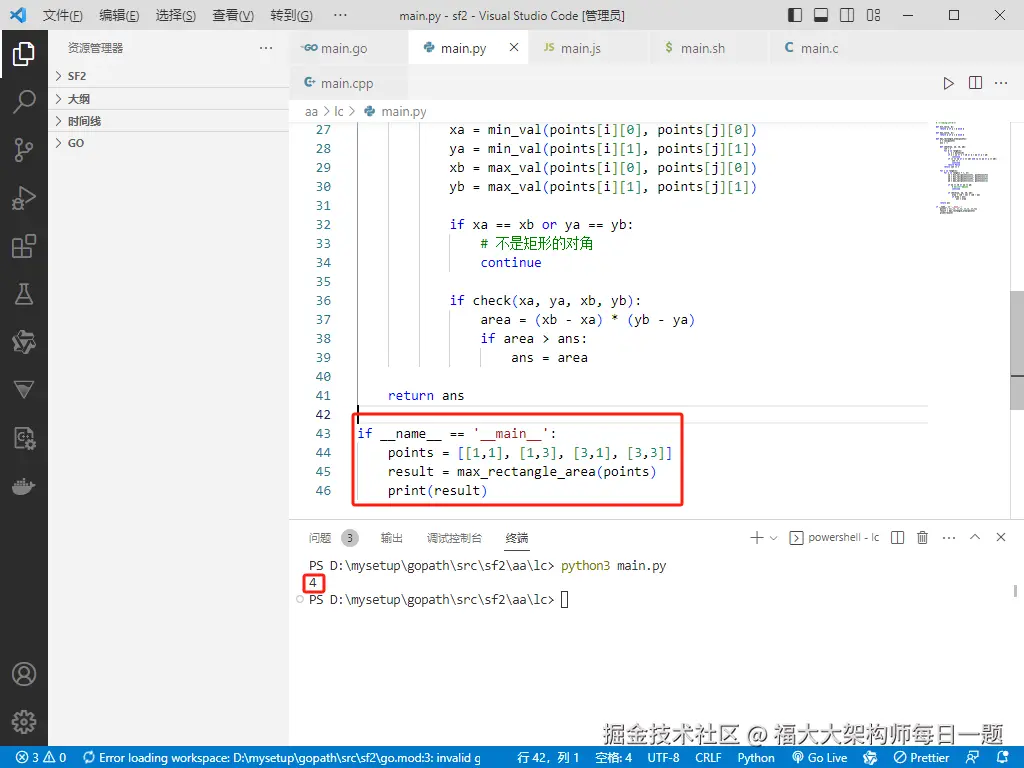1024x768 pixels.
Task: Change CRLF line ending setting
Action: point(708,758)
